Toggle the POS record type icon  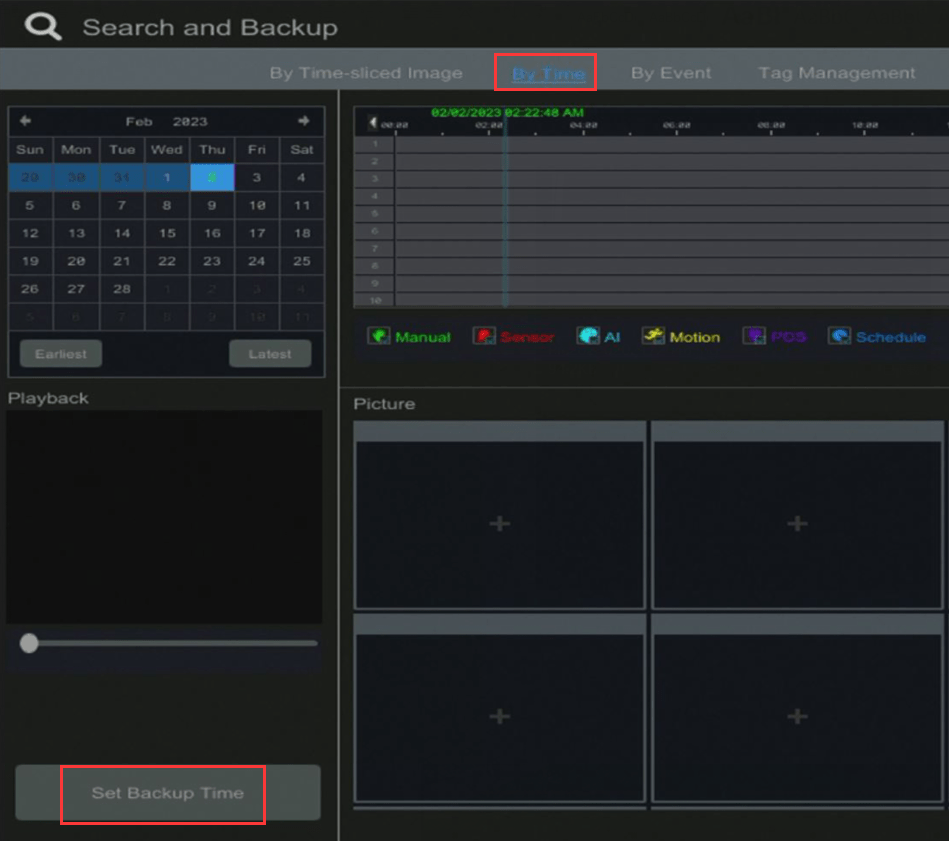click(x=754, y=336)
